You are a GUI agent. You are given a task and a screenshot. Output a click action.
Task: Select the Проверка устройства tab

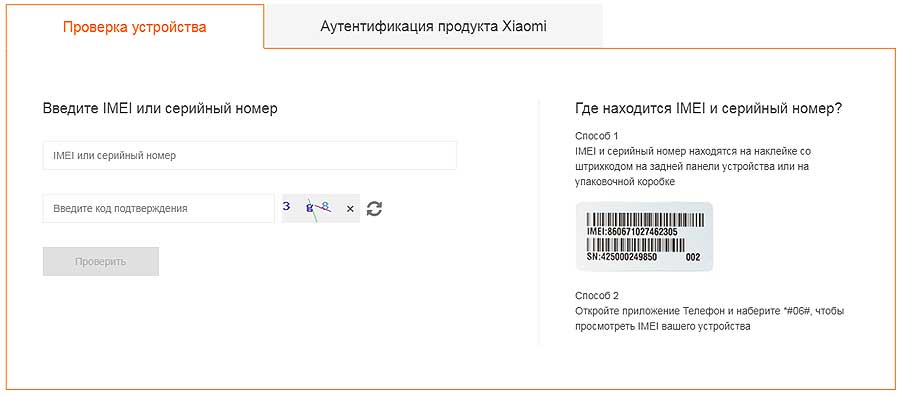click(134, 27)
